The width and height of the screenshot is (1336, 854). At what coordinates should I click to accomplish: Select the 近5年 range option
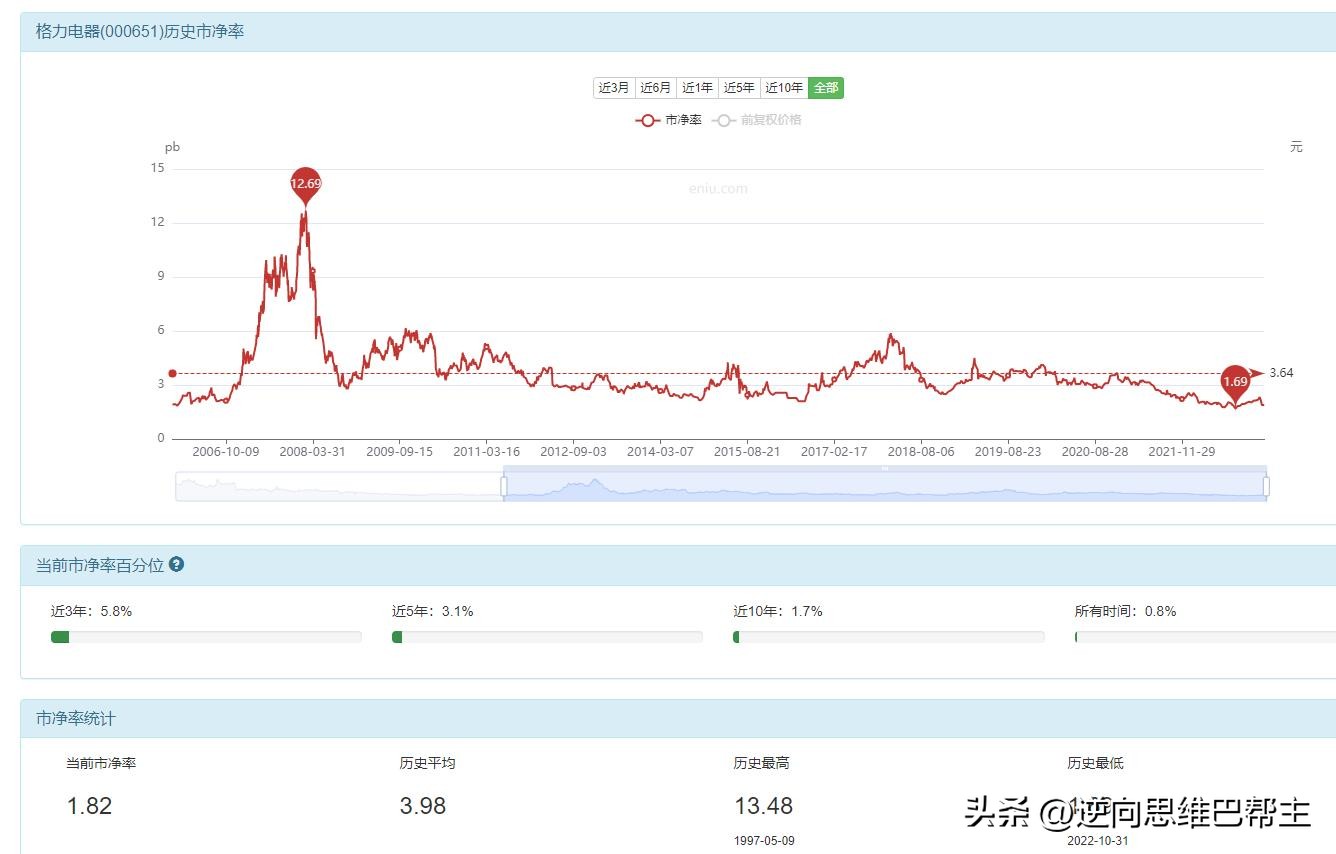pos(739,88)
